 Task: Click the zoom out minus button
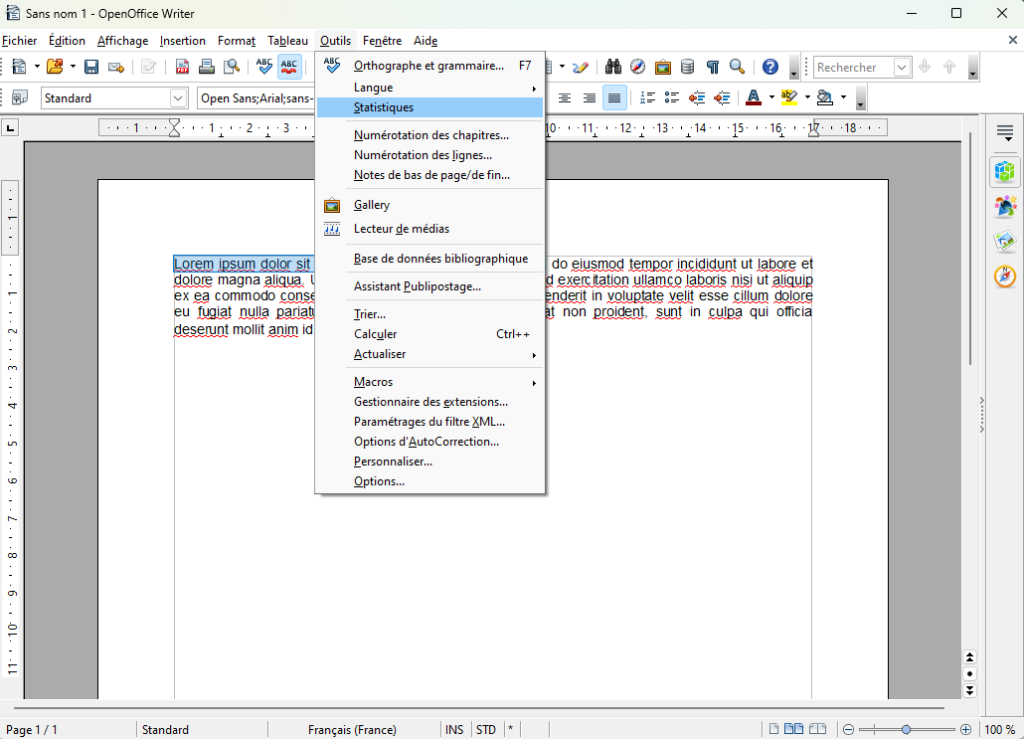[848, 729]
